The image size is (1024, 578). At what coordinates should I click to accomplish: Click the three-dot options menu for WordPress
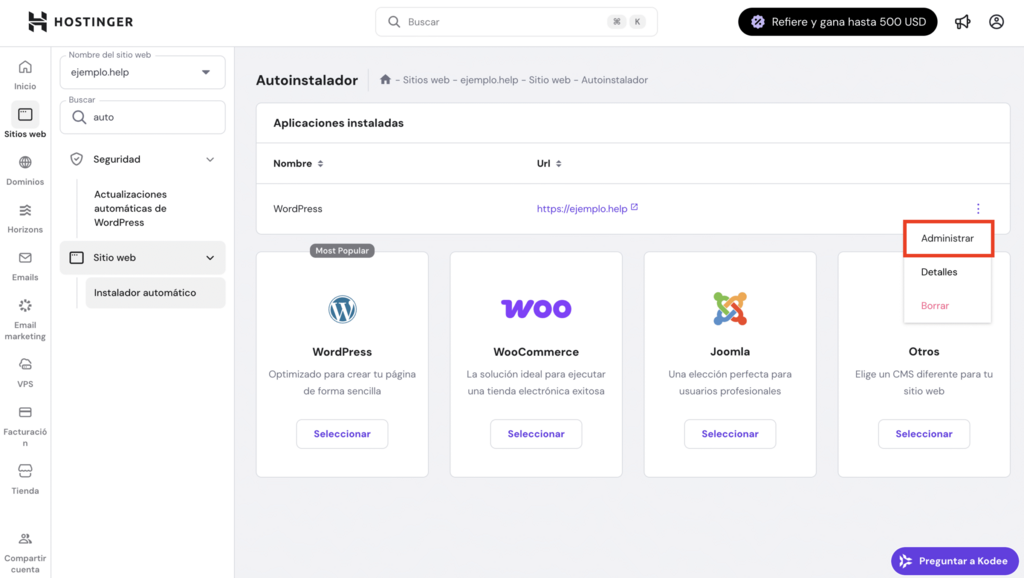978,208
